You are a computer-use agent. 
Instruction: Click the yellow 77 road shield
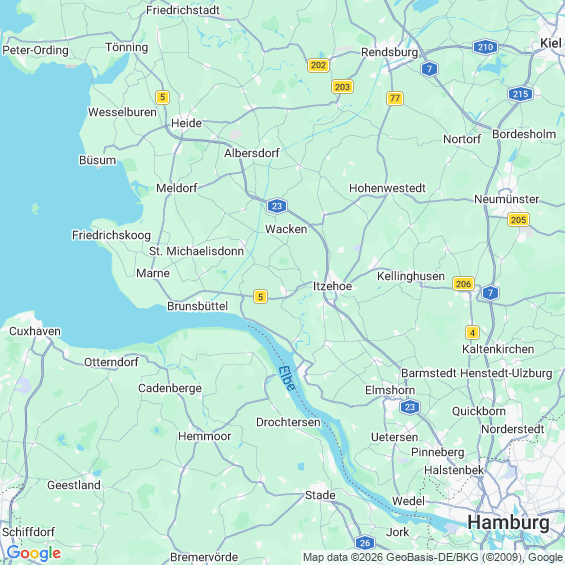pos(395,98)
